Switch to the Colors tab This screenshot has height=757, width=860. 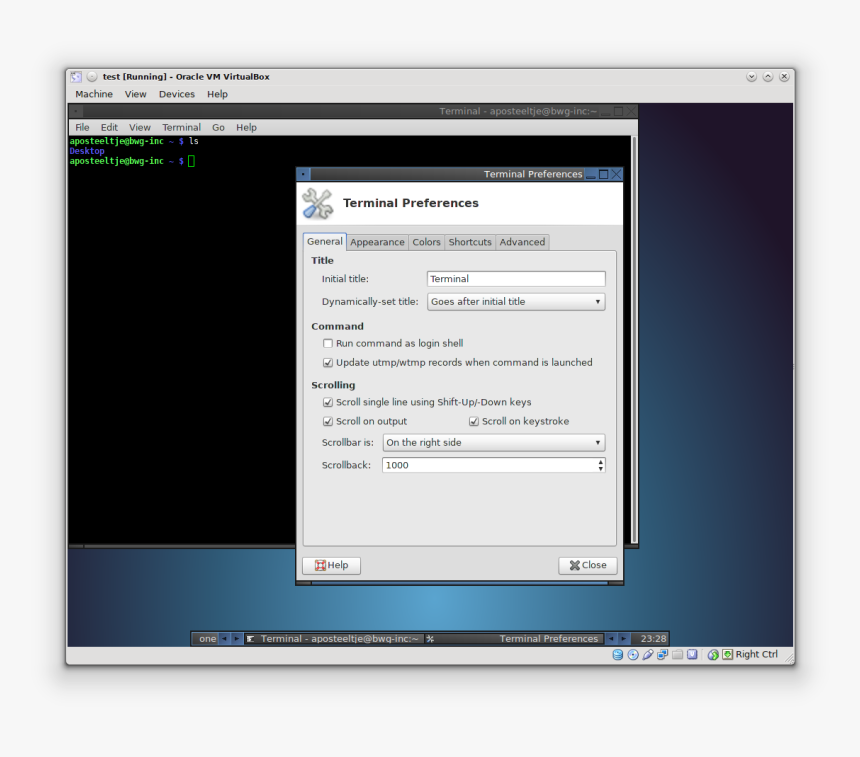[426, 241]
